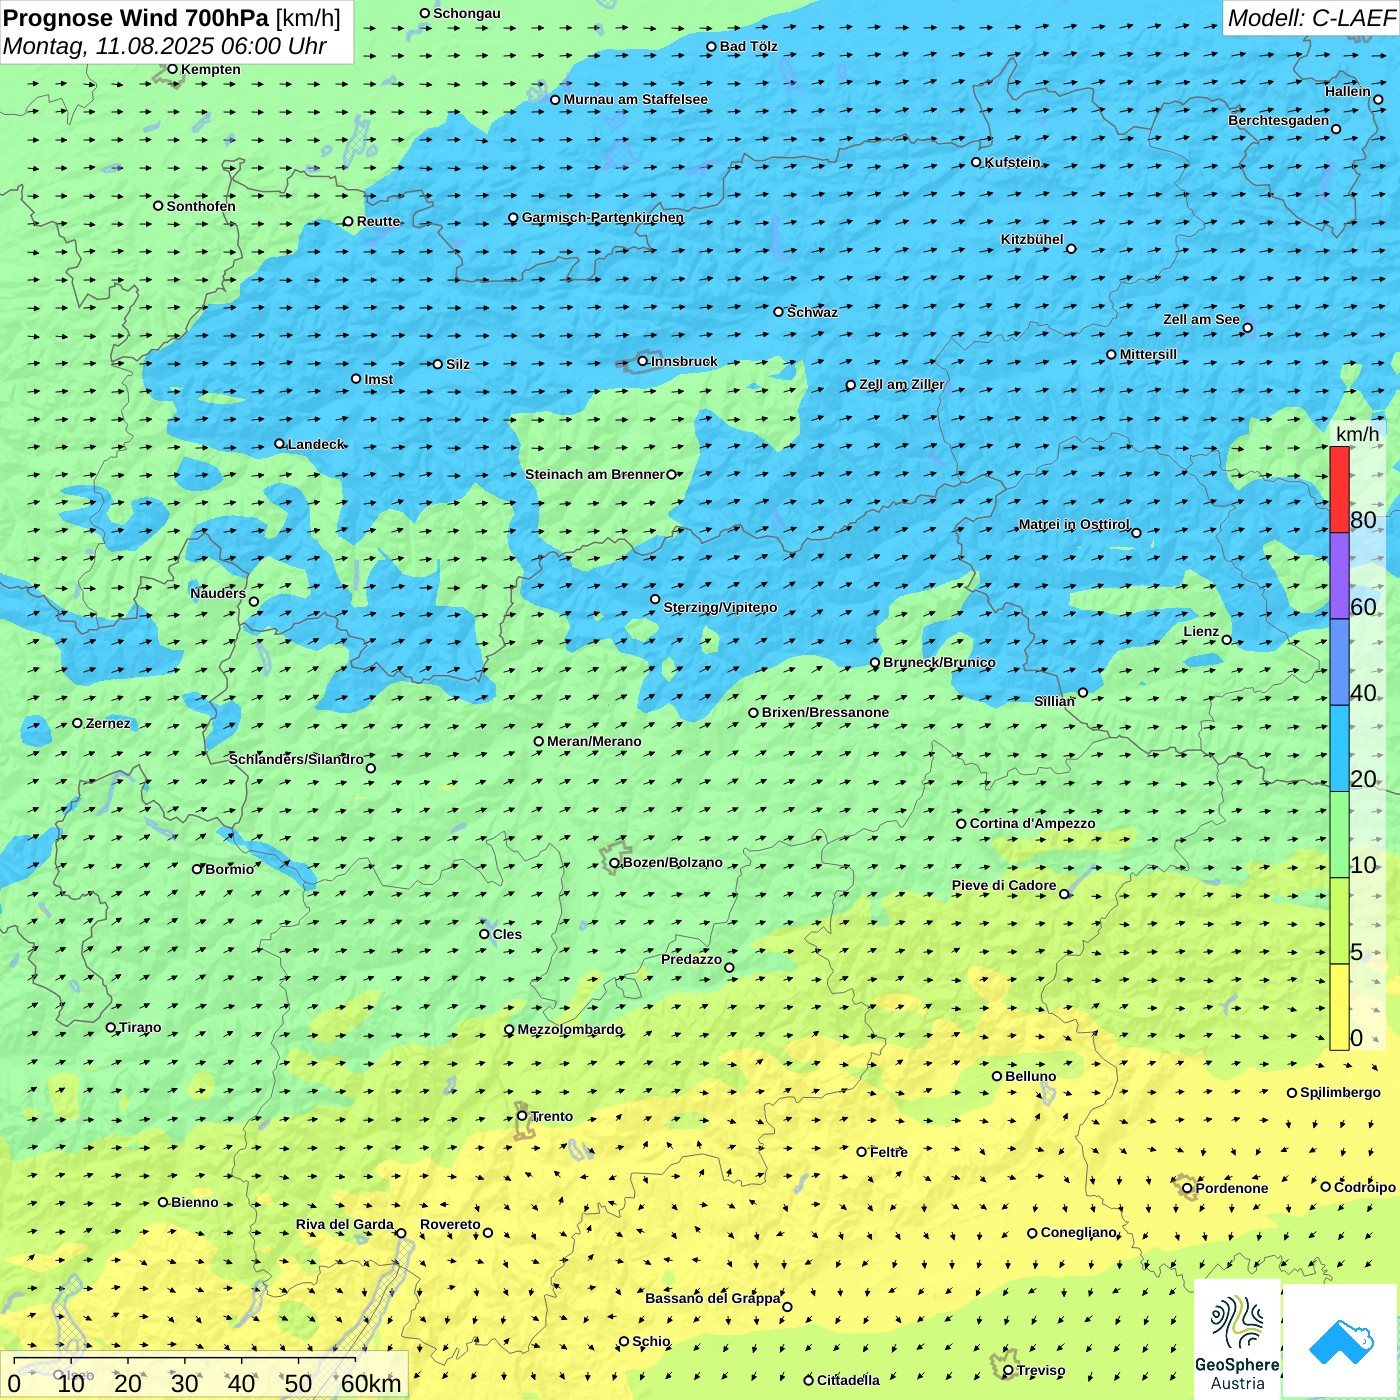
Task: Click the Mittersill city label
Action: point(1148,354)
